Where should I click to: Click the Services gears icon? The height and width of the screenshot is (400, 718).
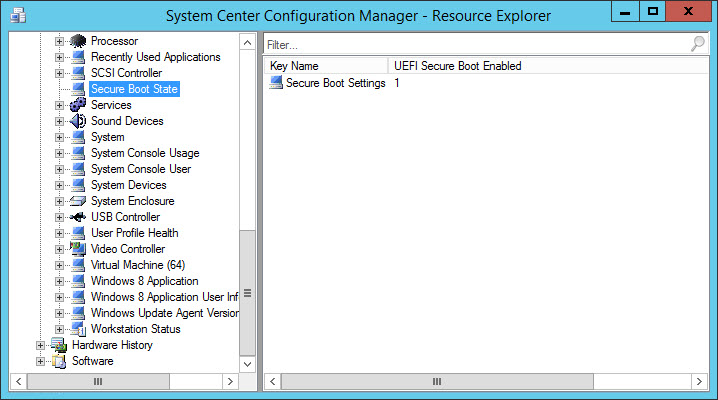[79, 105]
